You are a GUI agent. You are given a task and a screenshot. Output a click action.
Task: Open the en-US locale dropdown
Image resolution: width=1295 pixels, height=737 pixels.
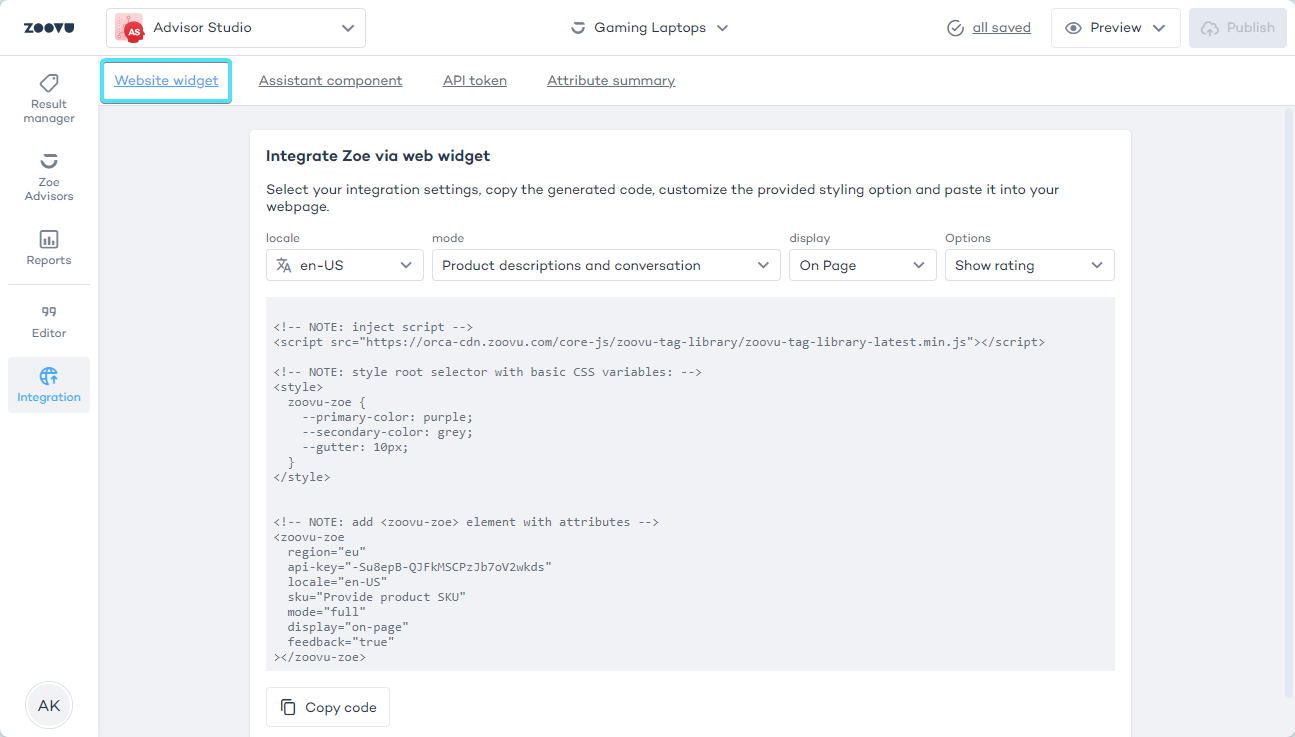coord(344,264)
